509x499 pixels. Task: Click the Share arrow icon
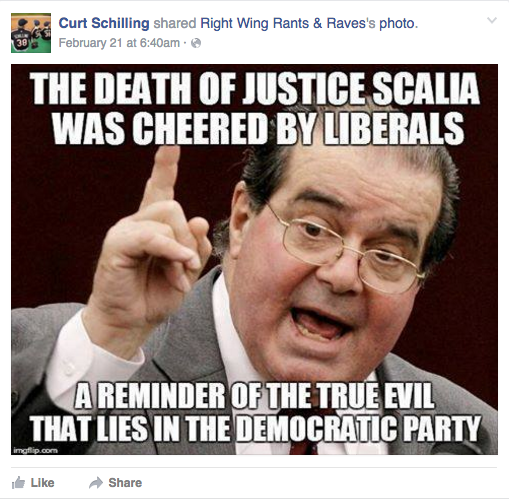tap(96, 483)
